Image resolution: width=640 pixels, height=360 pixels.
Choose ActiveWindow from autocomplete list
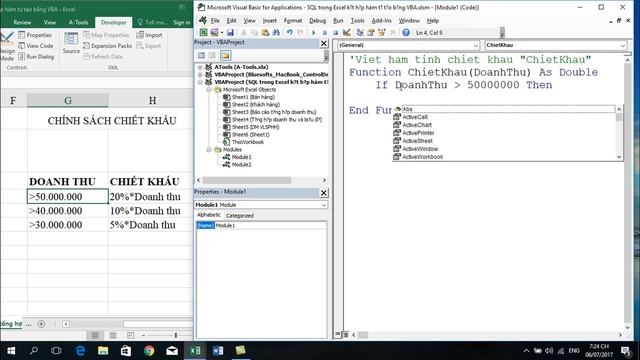coord(420,149)
